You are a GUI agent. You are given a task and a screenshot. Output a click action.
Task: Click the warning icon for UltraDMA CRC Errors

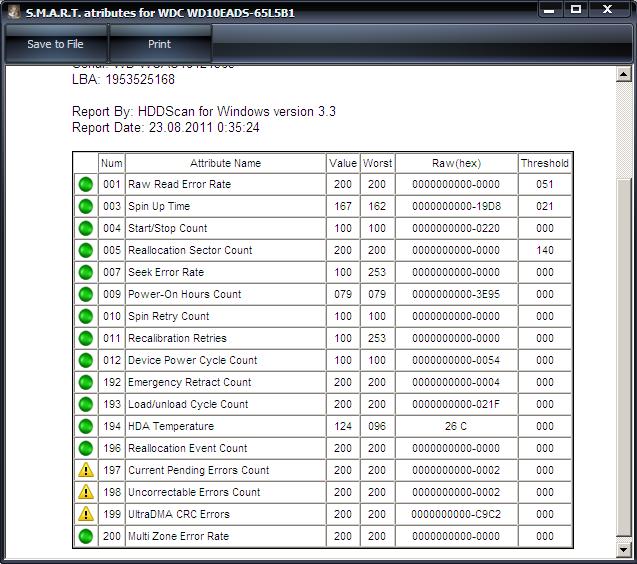tap(85, 514)
